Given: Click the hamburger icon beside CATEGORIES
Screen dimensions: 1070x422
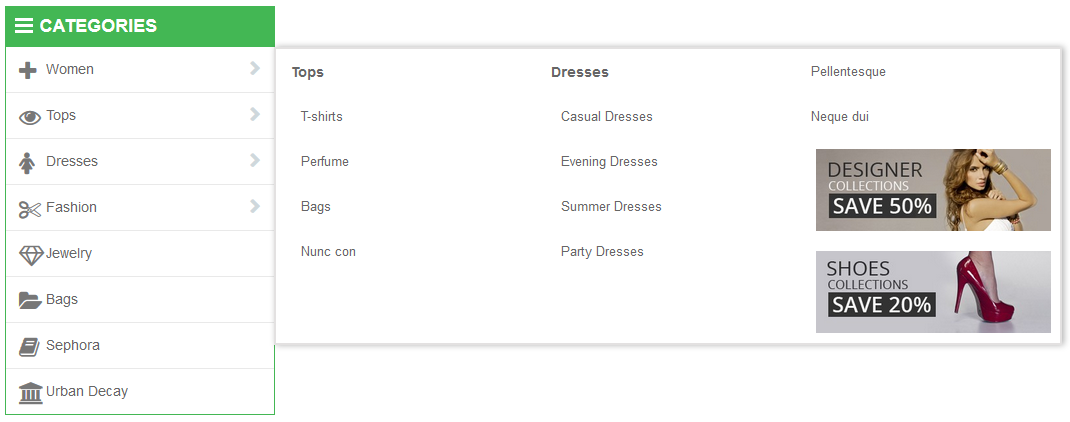Looking at the screenshot, I should point(24,26).
